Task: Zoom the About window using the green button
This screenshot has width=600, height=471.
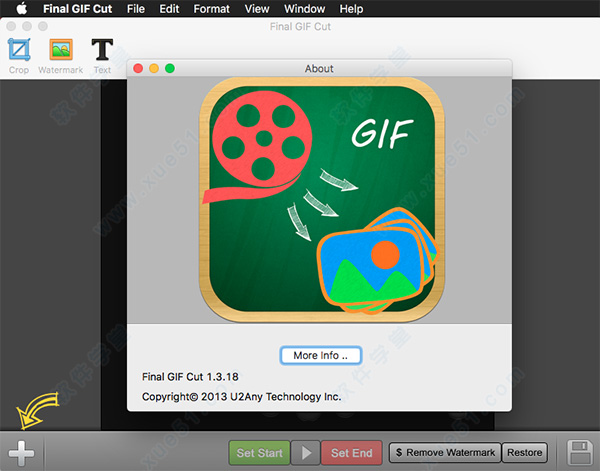Action: (170, 68)
